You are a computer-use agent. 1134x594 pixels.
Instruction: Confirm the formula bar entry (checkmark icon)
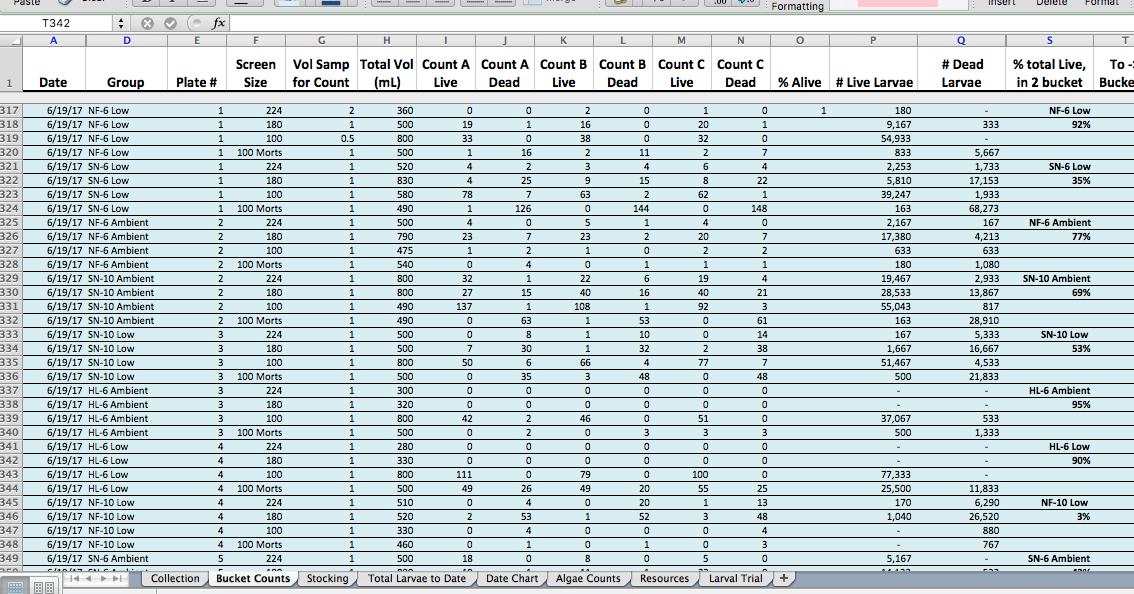(x=171, y=23)
